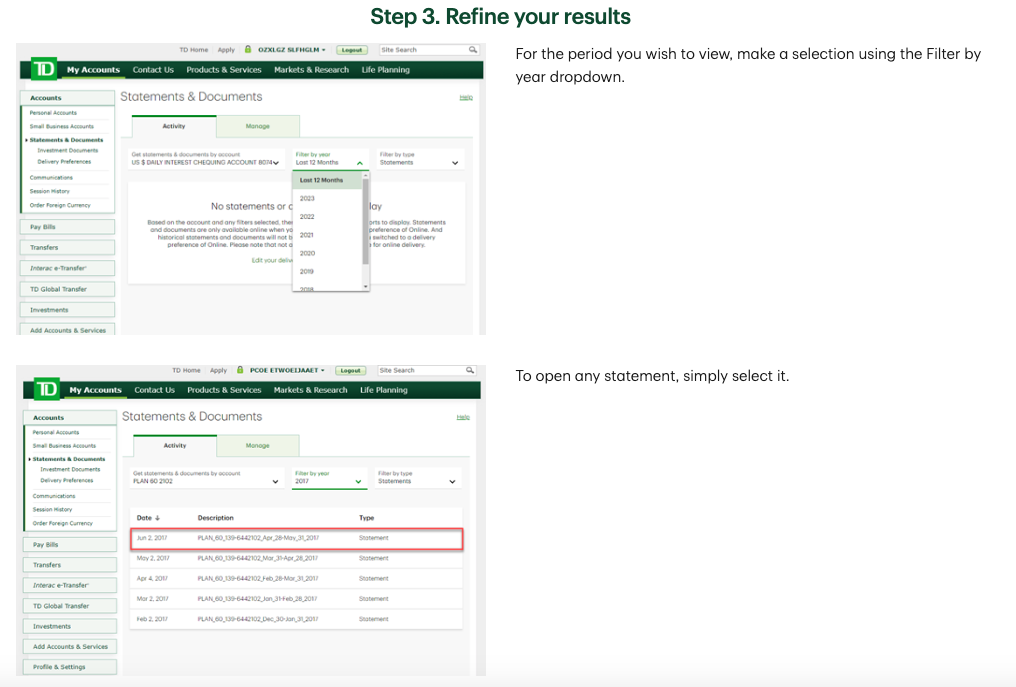Viewport: 1016px width, 687px height.
Task: Select Last 12 Months in the year list
Action: tap(327, 180)
